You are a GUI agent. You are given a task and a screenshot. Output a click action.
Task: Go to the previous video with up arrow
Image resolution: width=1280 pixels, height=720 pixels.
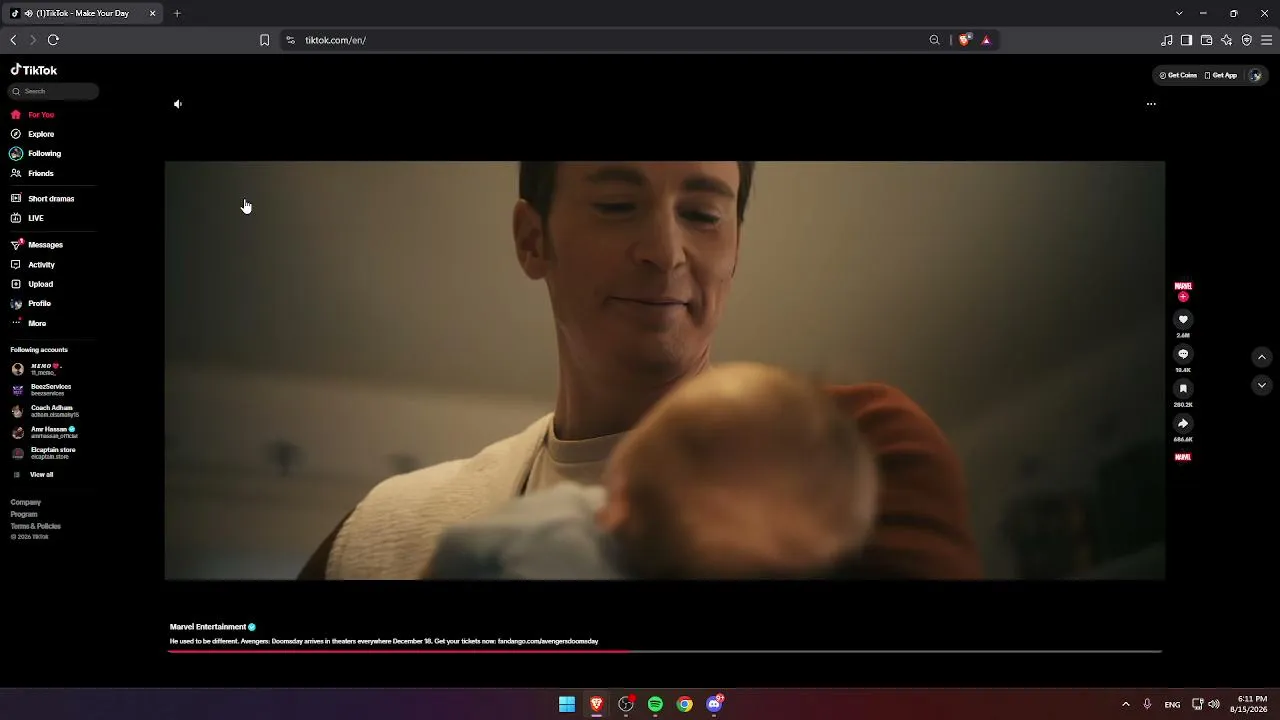(x=1262, y=357)
